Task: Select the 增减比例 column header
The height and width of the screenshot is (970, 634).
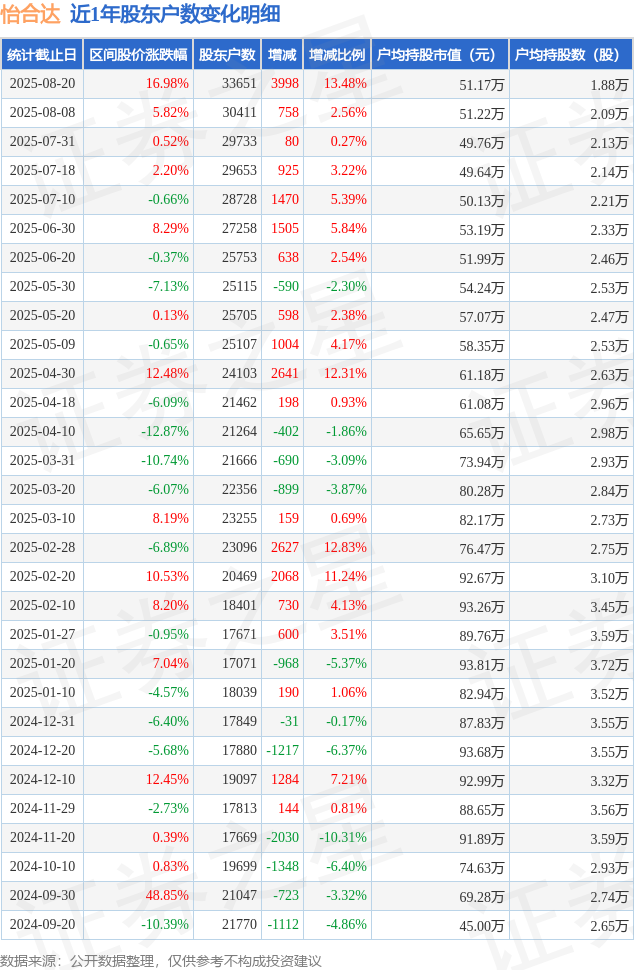Action: point(337,54)
